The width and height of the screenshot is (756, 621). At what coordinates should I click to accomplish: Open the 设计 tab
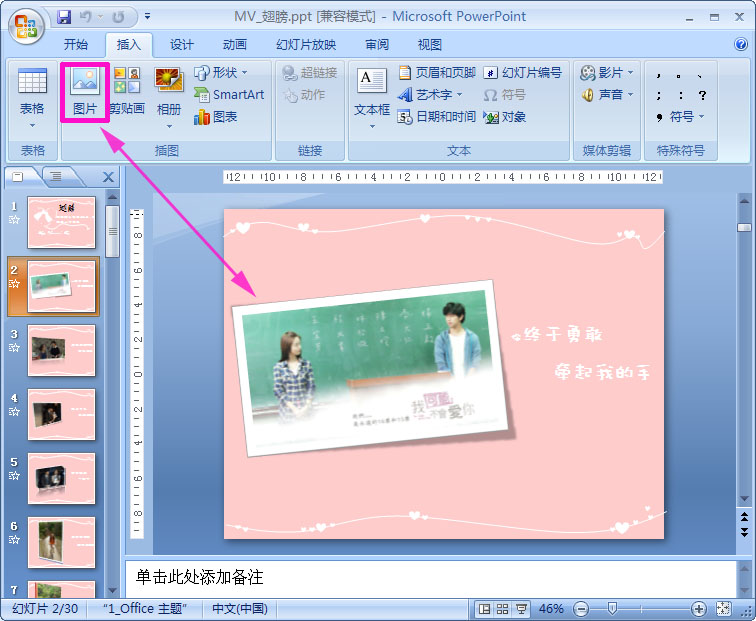coord(182,45)
